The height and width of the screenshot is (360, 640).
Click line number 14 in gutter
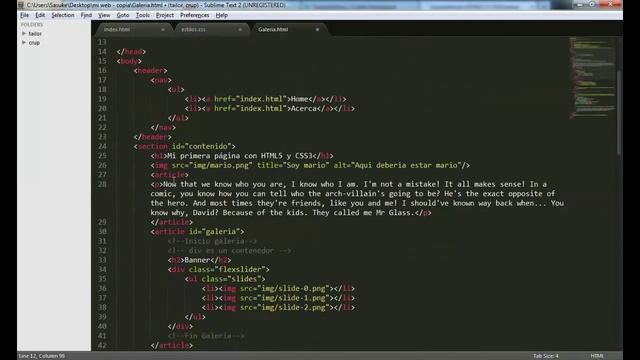(x=102, y=51)
